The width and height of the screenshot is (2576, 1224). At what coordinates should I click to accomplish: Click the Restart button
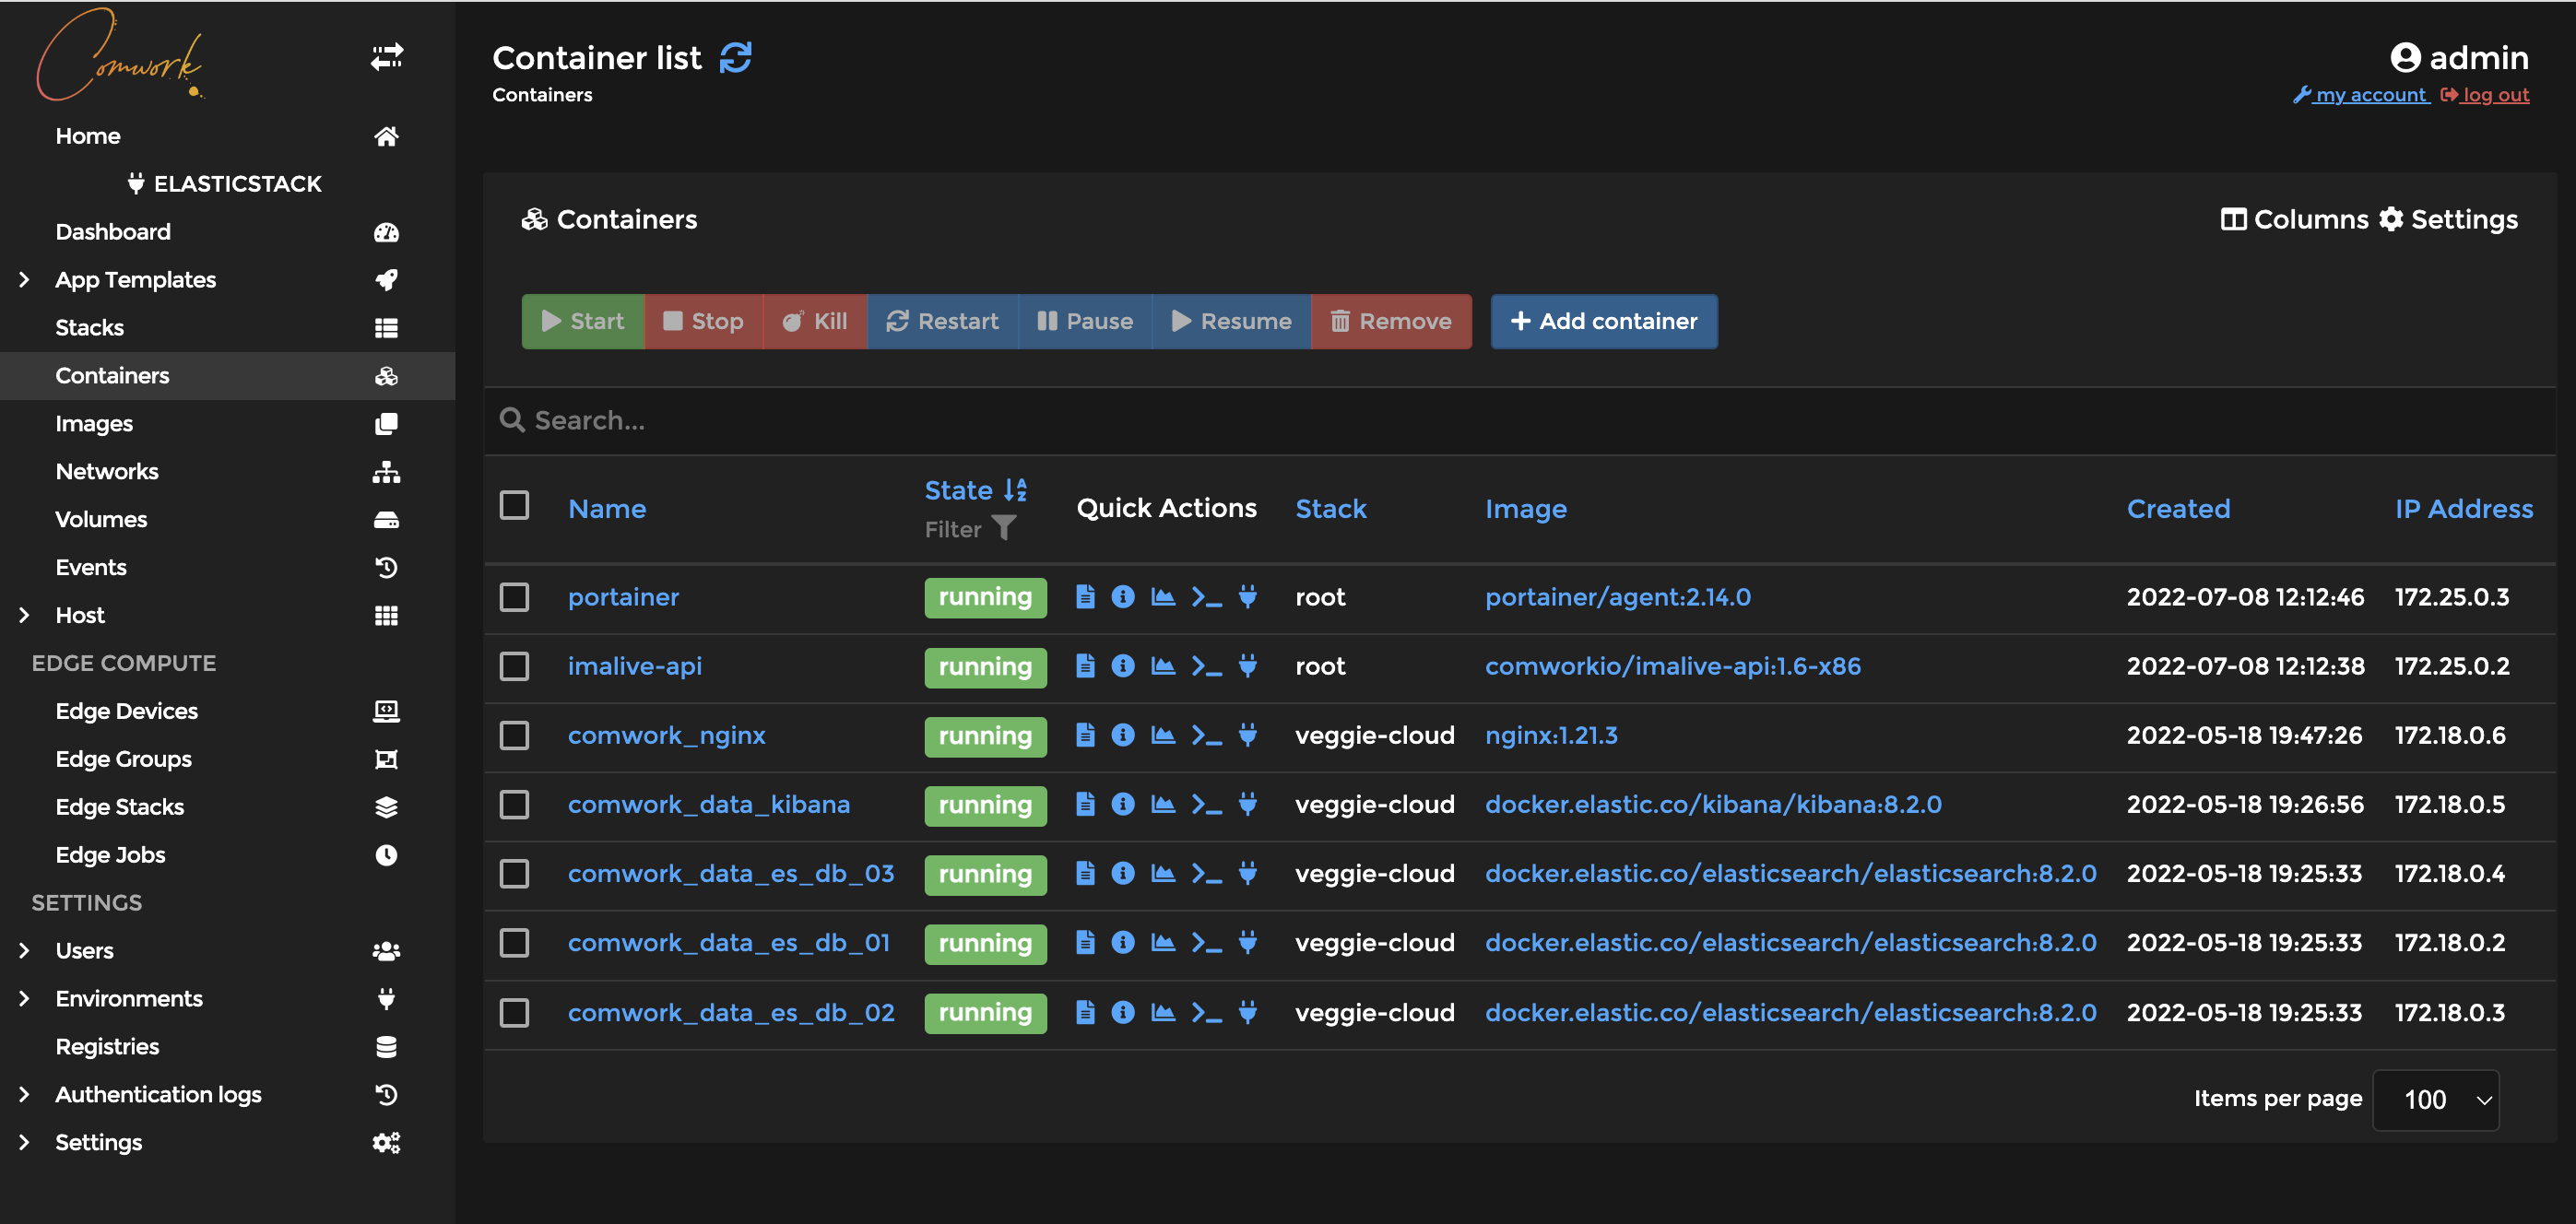pyautogui.click(x=942, y=321)
